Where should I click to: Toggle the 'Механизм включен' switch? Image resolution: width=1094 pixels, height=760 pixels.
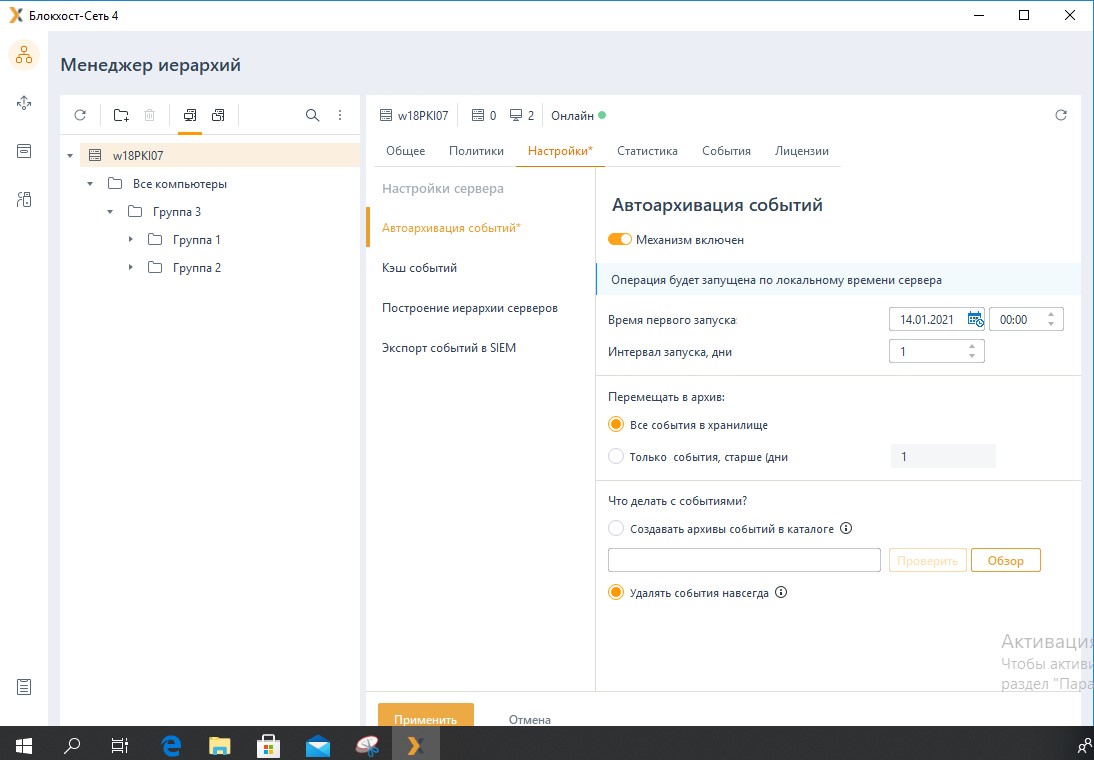coord(620,239)
